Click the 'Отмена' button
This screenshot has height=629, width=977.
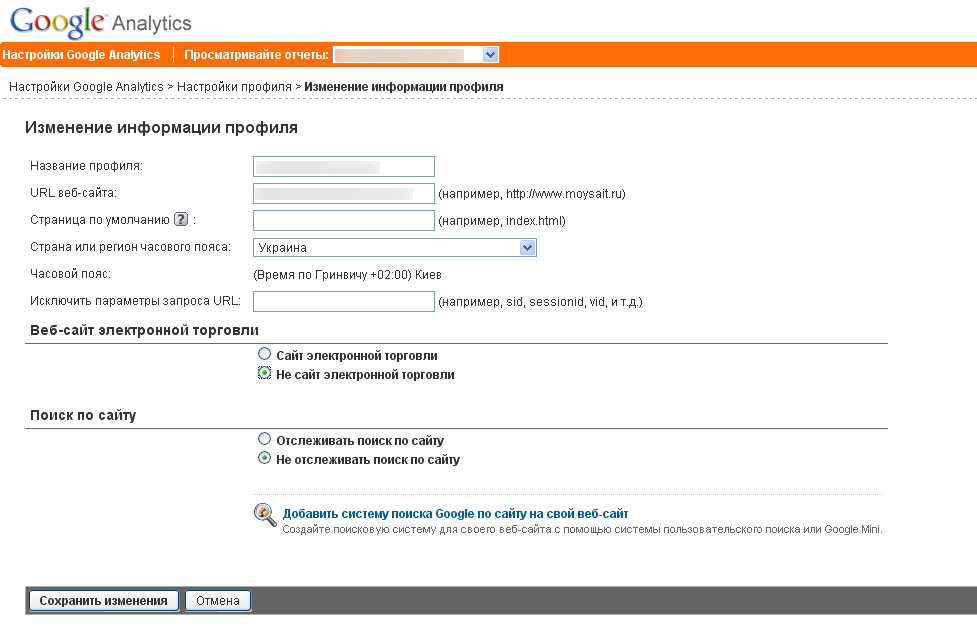pos(218,601)
